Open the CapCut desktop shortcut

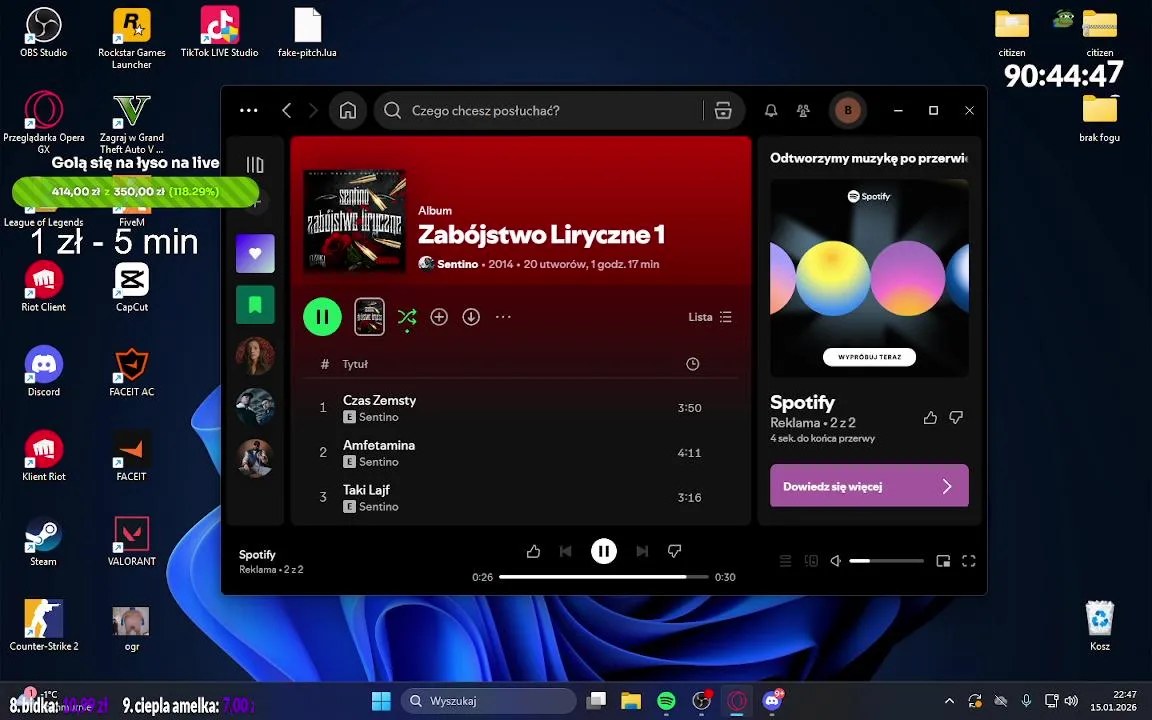click(132, 287)
